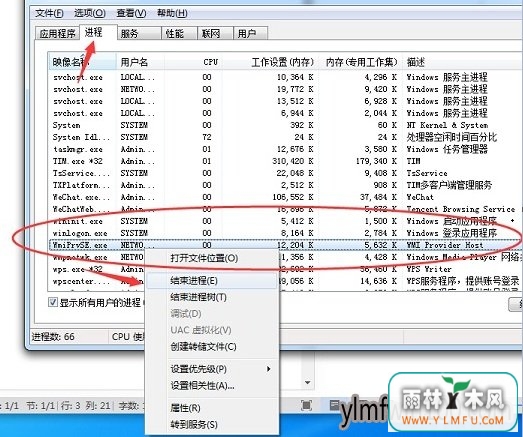Image resolution: width=523 pixels, height=437 pixels.
Task: Open the 文件(F) menu
Action: pyautogui.click(x=49, y=13)
